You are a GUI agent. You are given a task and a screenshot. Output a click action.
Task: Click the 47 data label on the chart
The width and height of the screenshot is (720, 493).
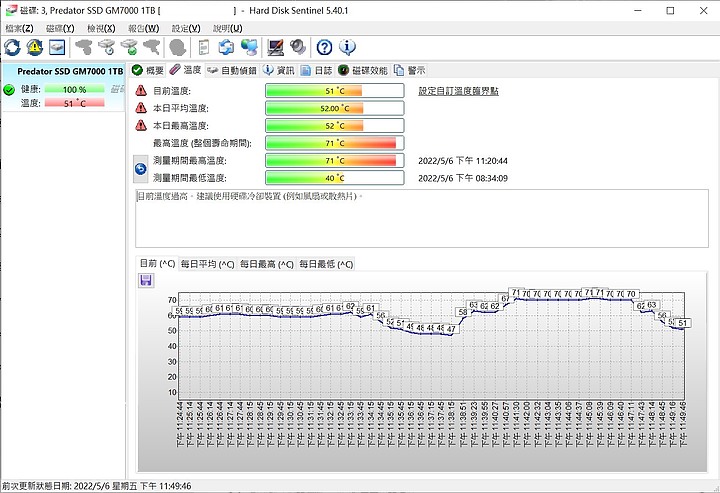451,329
